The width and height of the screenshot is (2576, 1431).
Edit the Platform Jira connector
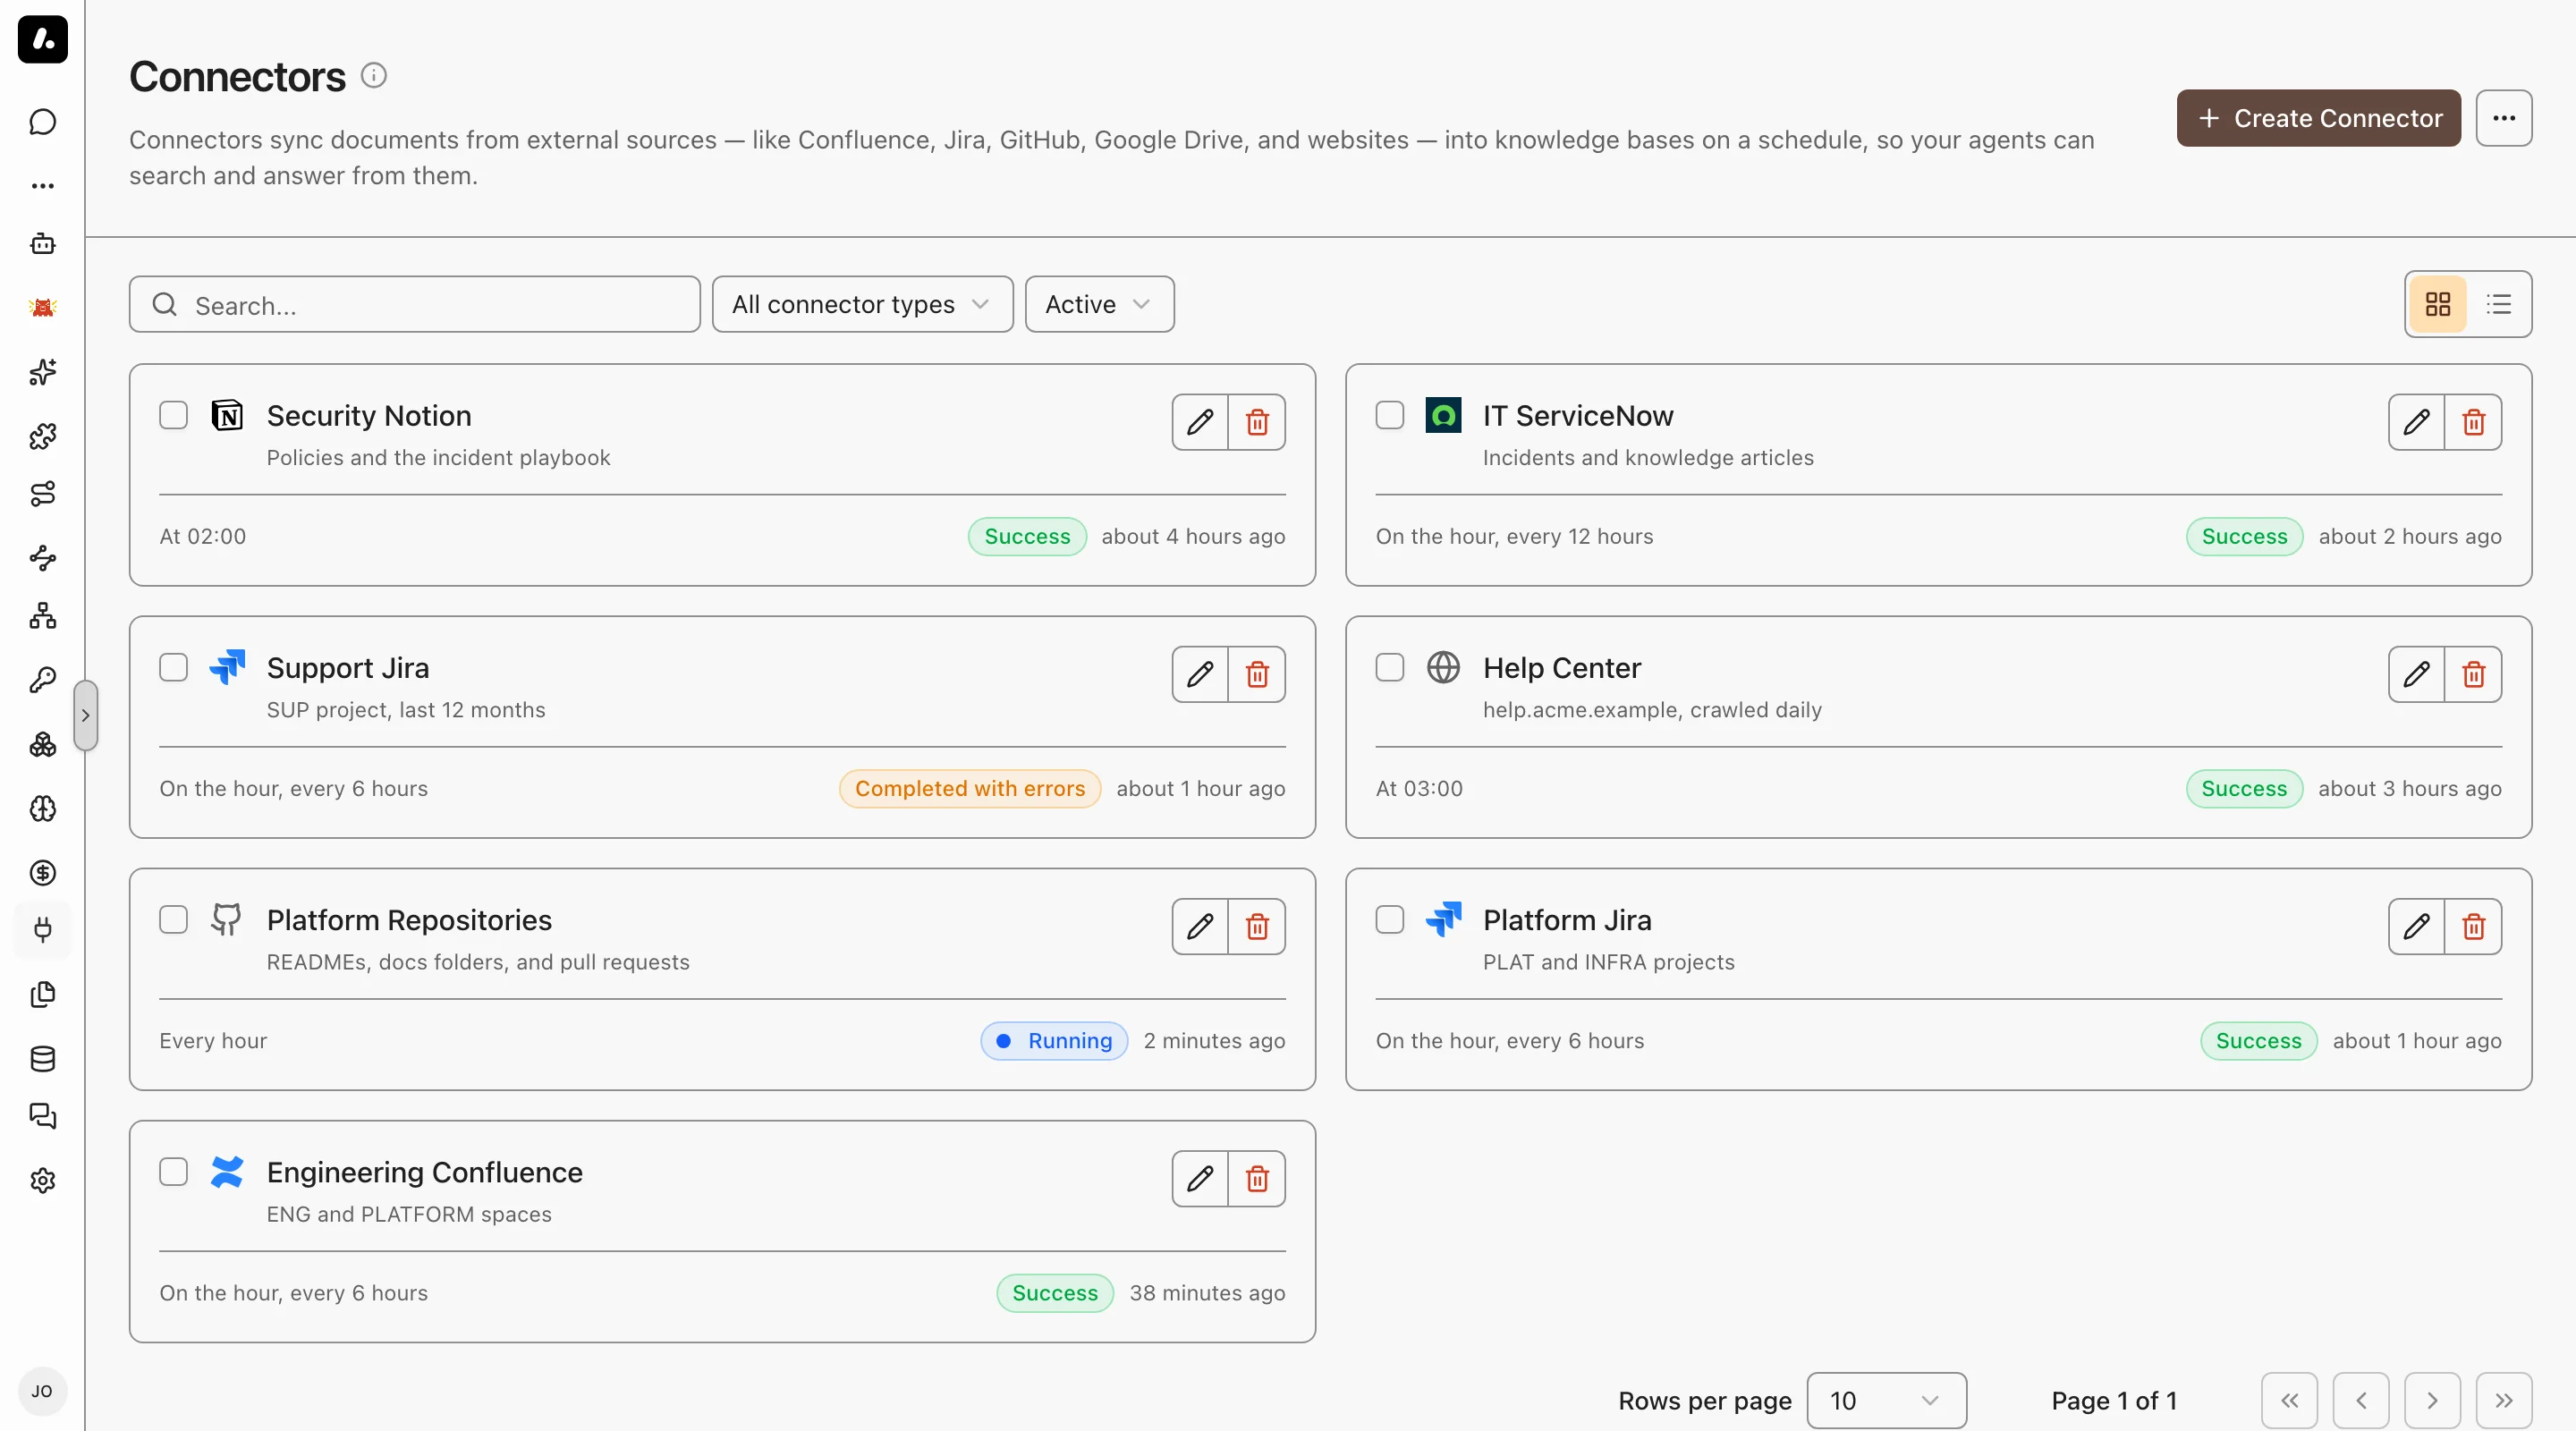2416,926
